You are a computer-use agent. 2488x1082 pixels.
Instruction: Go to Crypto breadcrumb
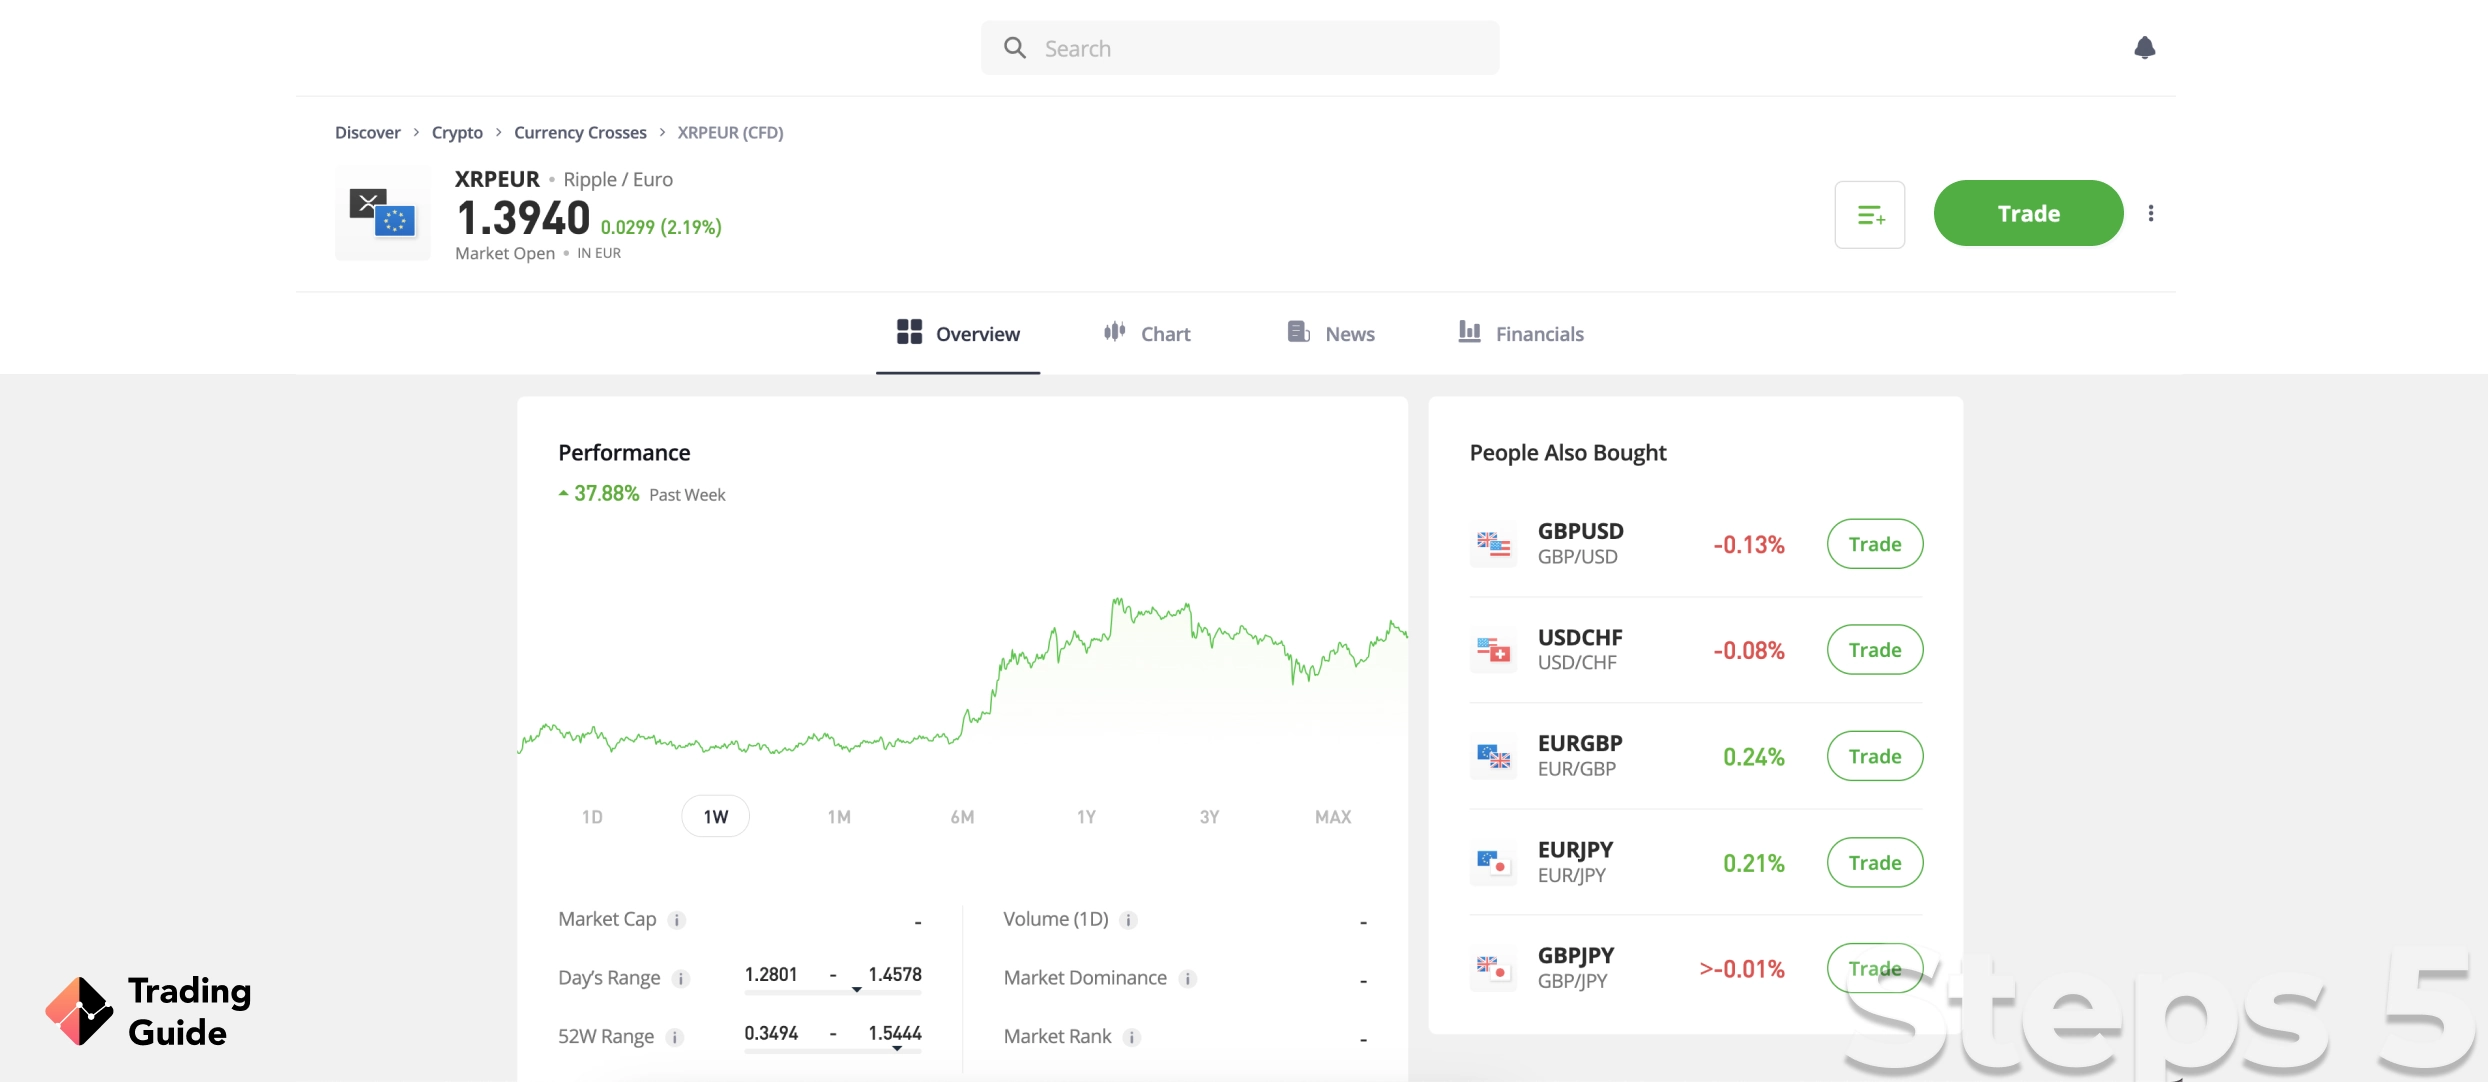(x=457, y=132)
